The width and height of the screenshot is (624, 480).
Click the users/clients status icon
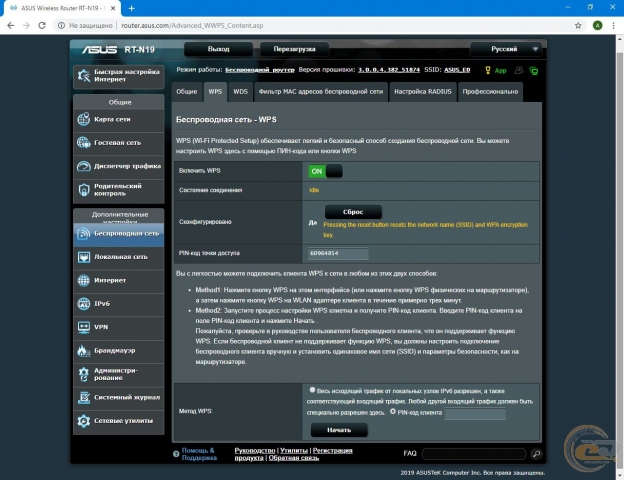(x=519, y=70)
